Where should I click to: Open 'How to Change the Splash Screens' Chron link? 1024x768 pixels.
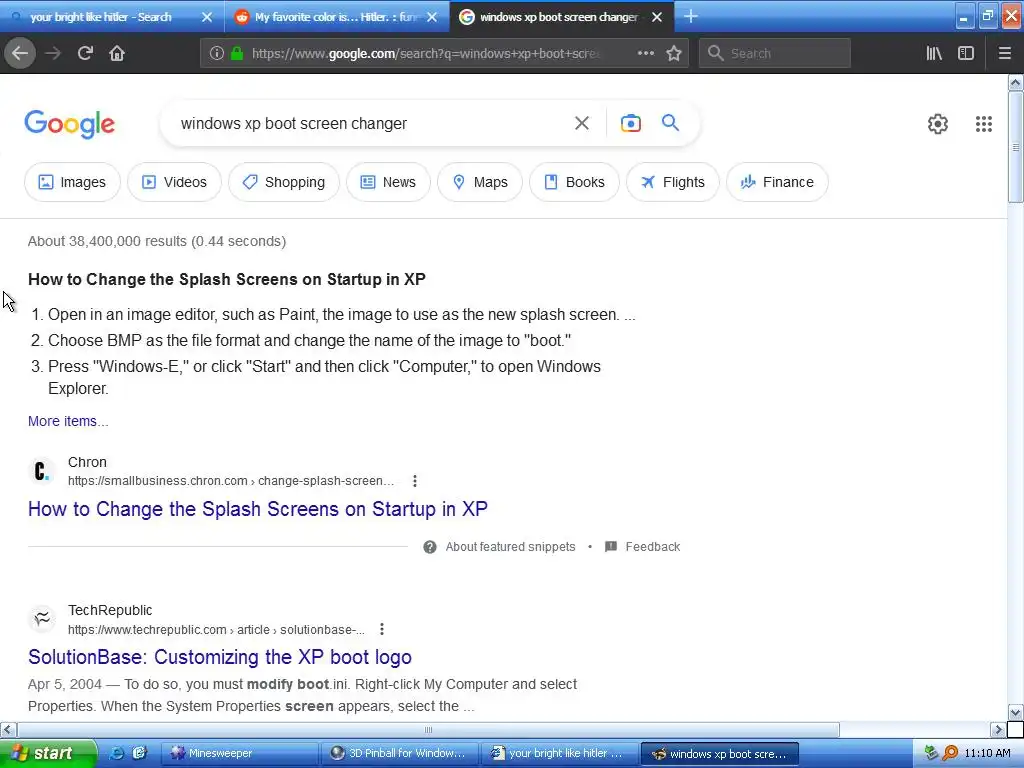[x=258, y=509]
